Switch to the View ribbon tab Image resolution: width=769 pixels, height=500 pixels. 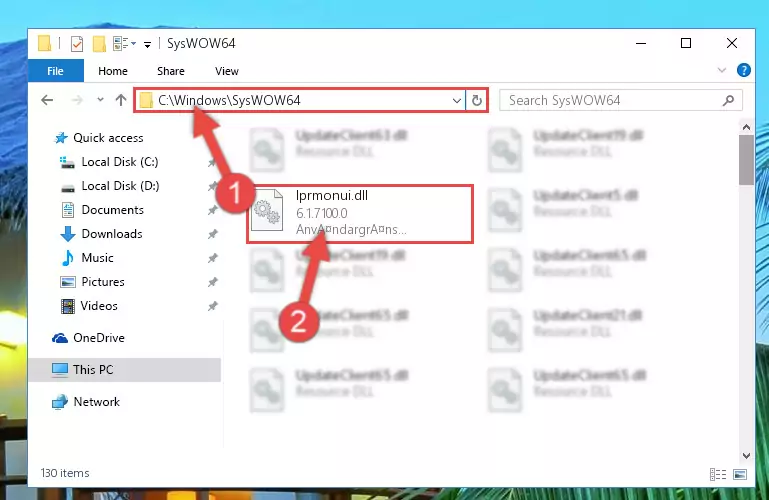coord(227,71)
